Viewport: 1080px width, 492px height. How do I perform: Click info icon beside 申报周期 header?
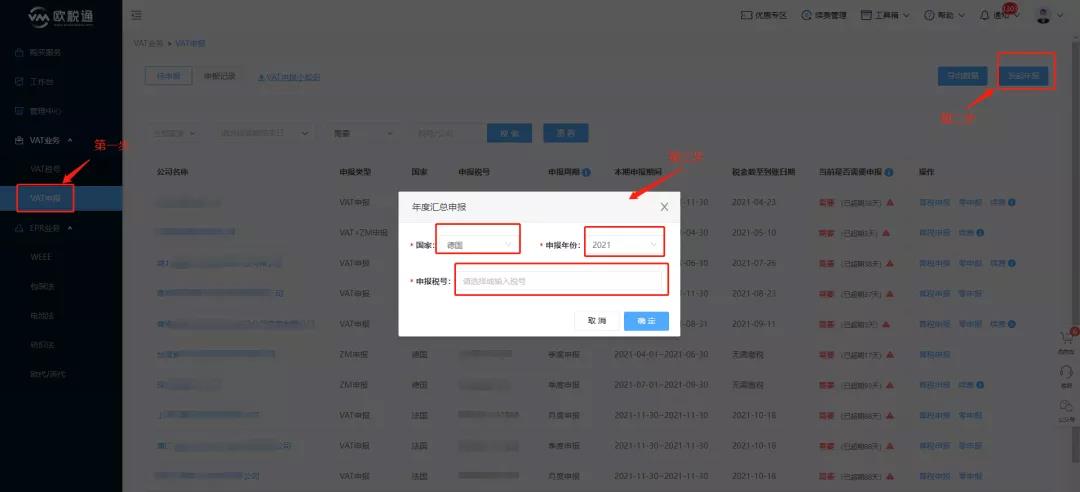point(586,172)
